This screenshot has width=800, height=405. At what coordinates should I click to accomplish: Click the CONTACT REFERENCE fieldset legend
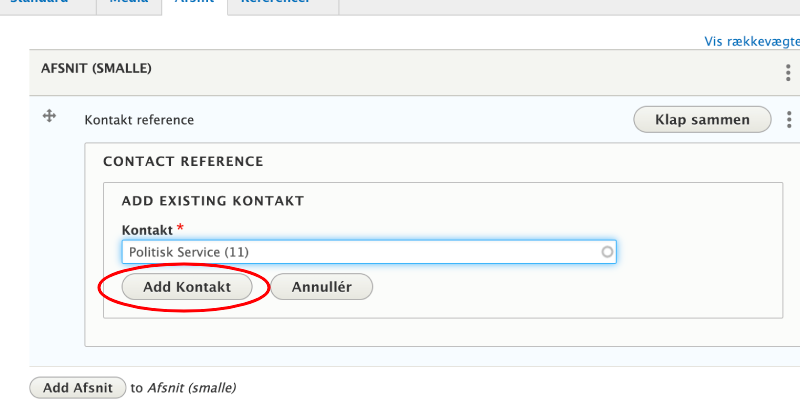(183, 161)
